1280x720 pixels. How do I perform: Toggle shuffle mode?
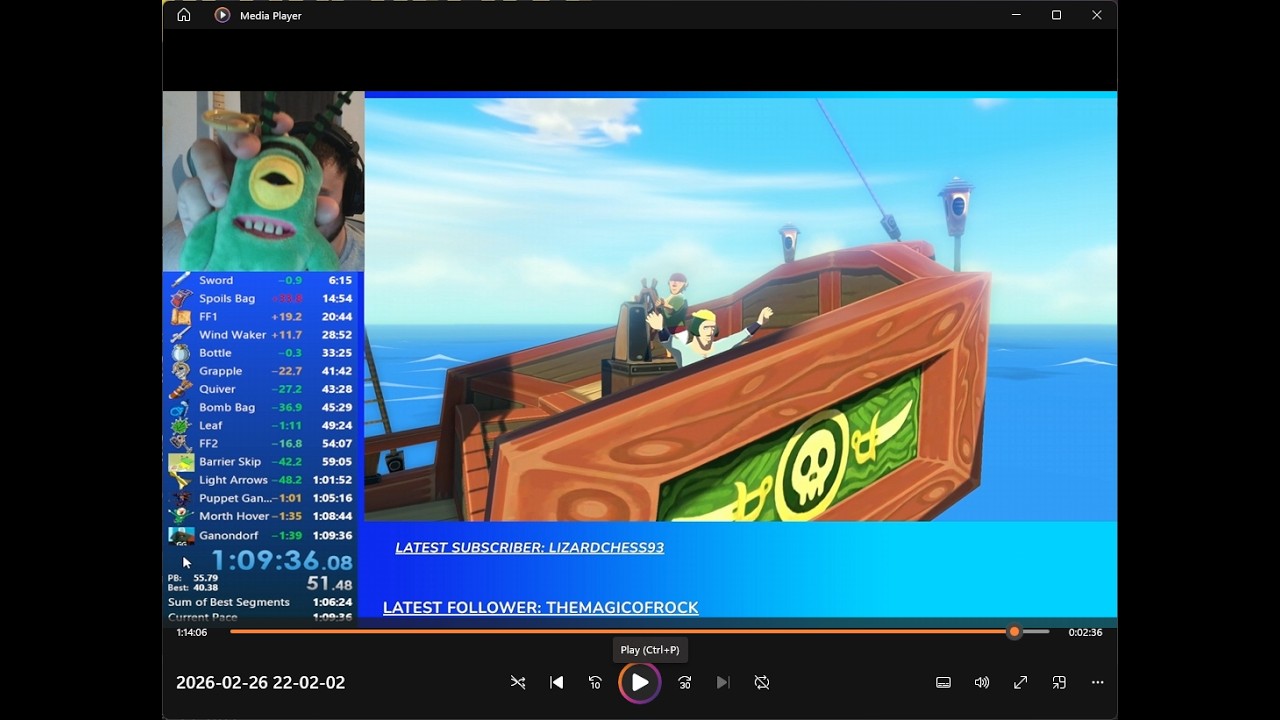[518, 682]
